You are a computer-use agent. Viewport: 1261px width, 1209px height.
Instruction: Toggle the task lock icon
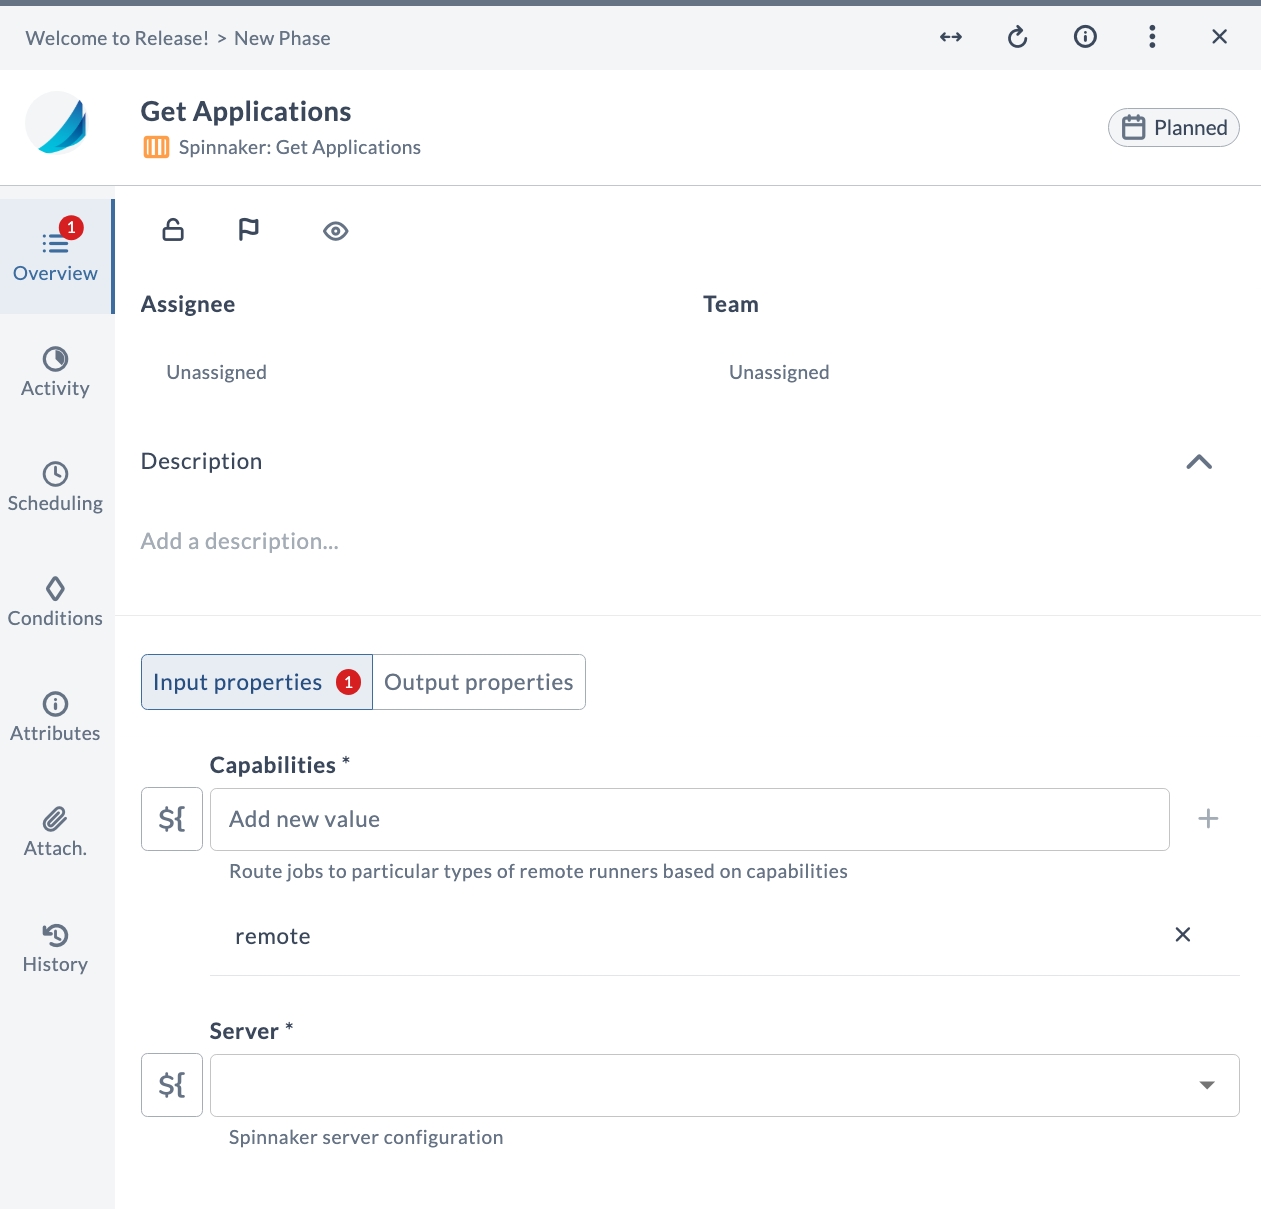click(x=173, y=231)
